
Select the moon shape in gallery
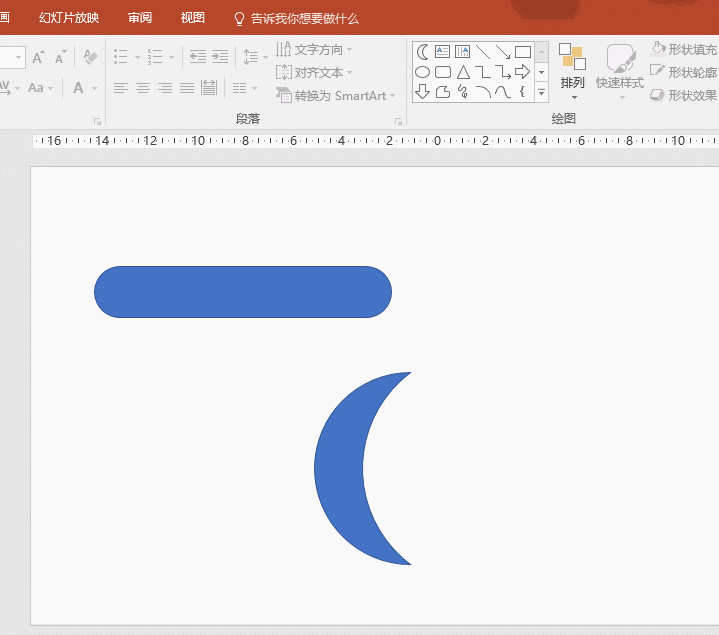pos(423,52)
